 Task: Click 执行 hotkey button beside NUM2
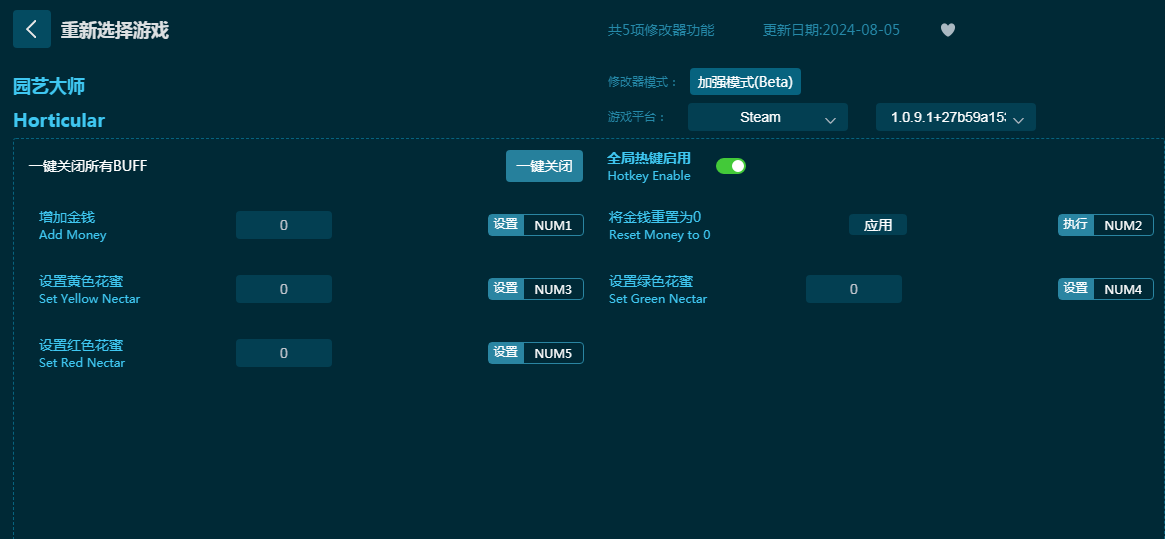[1076, 225]
